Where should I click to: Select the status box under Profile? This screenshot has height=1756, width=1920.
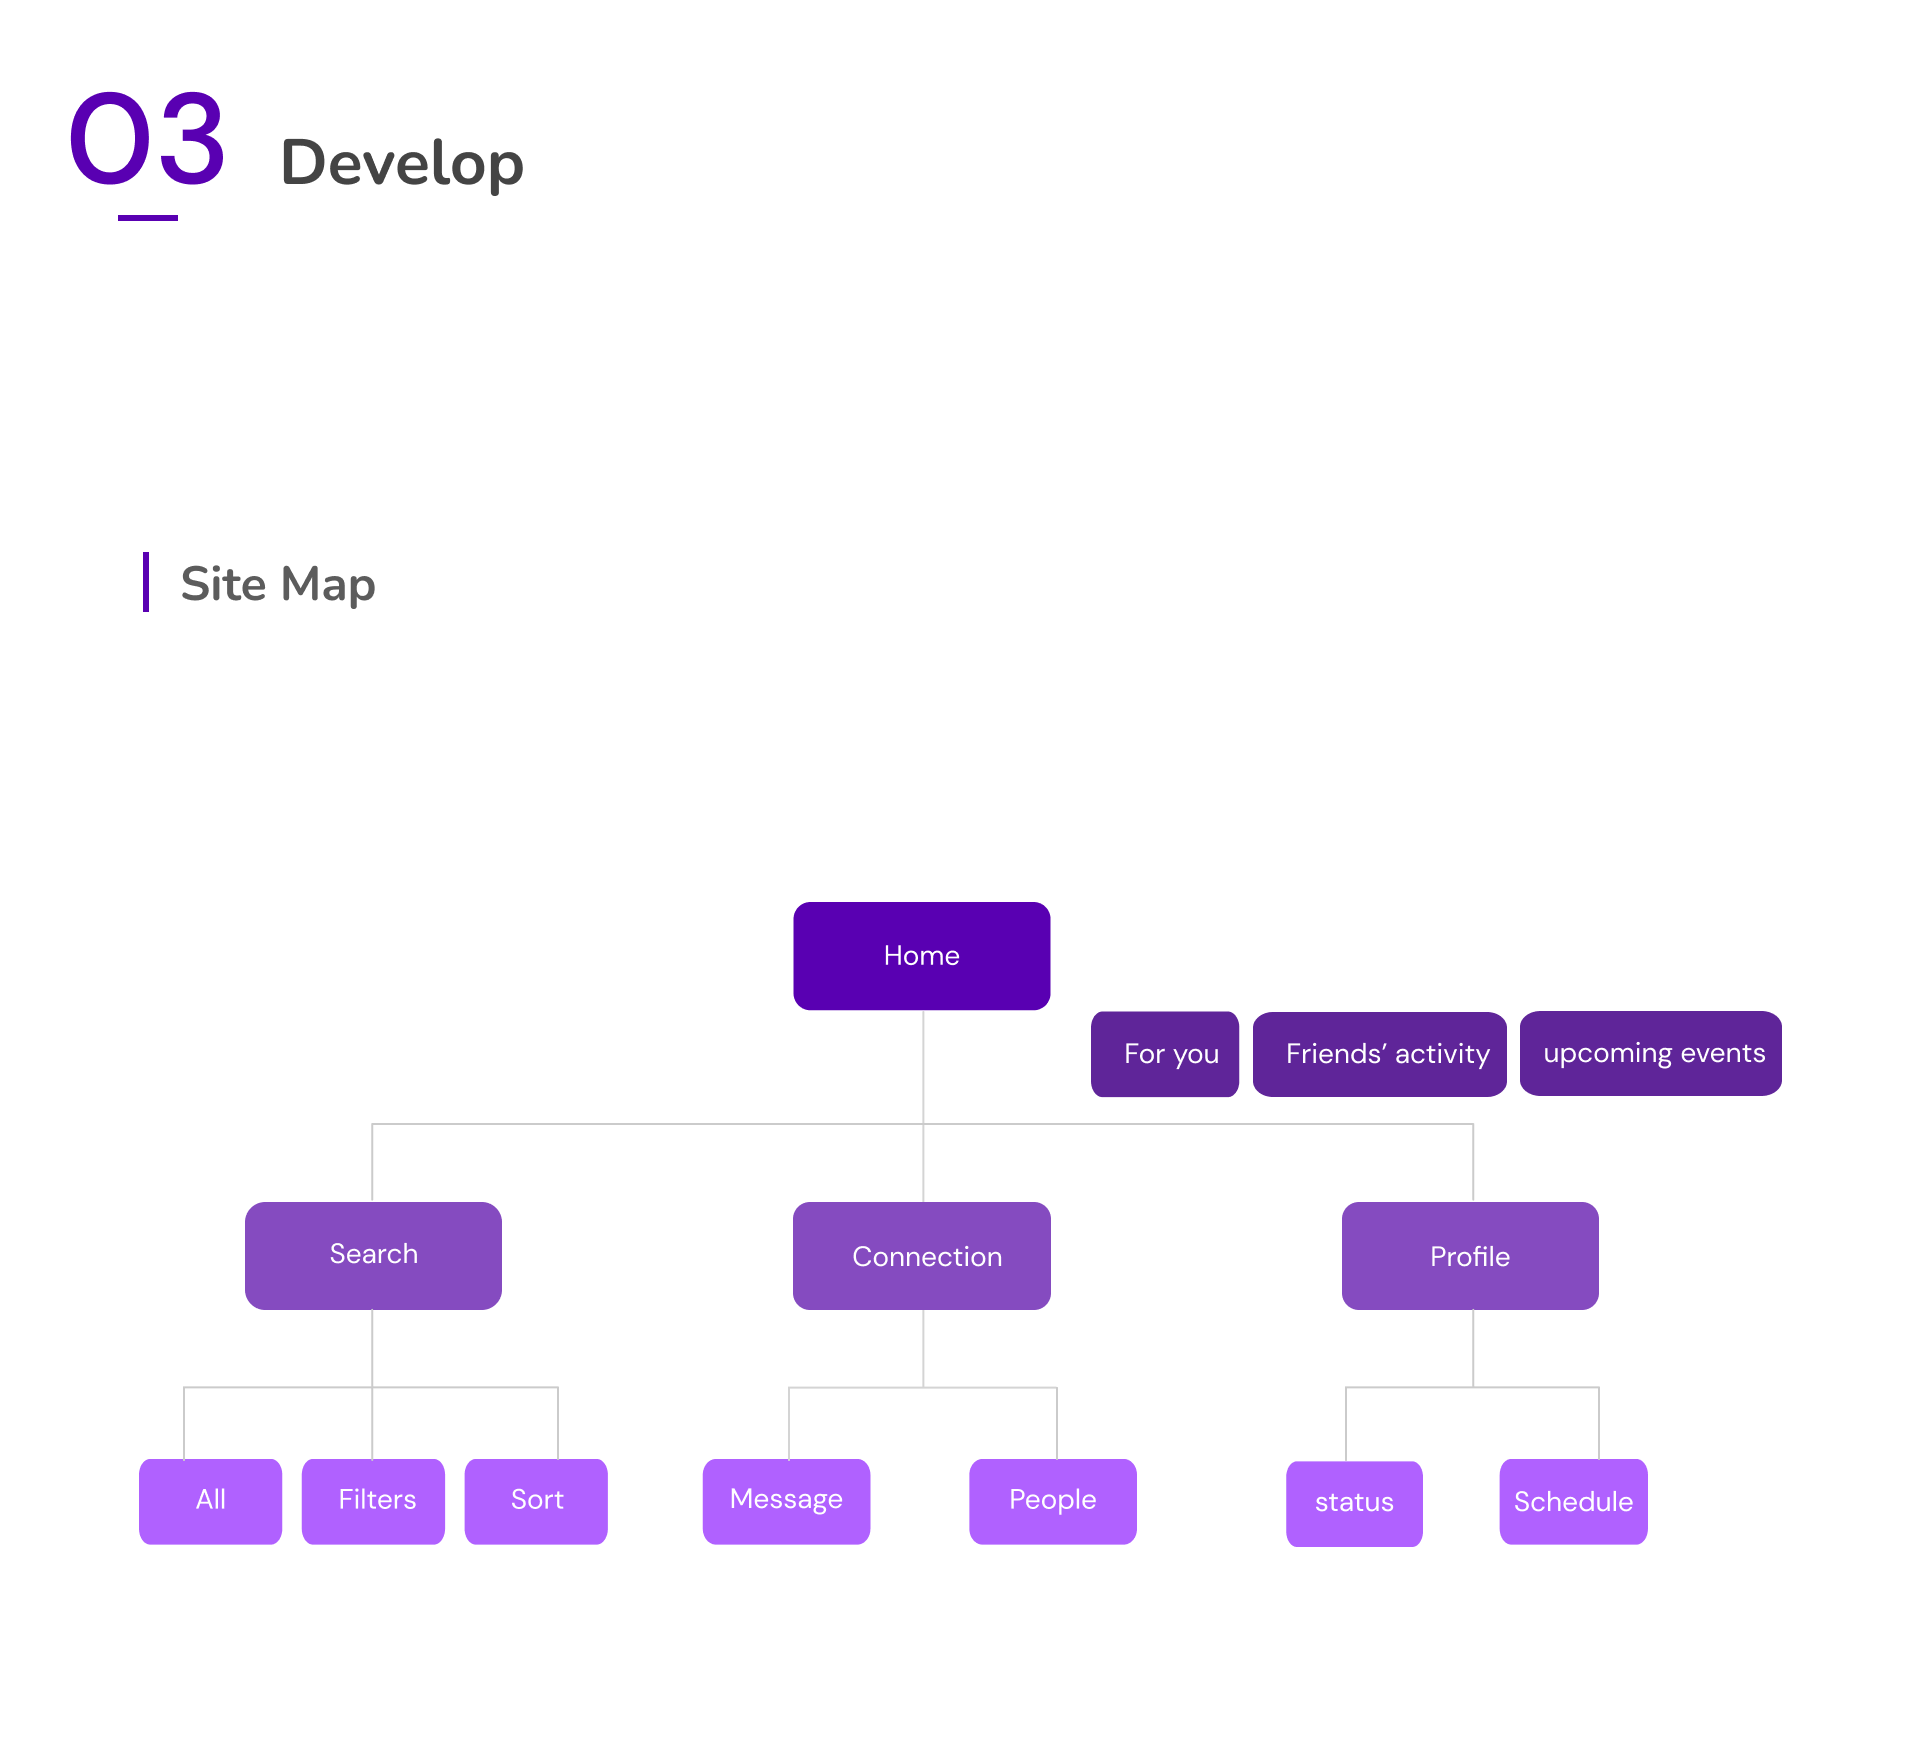tap(1354, 1503)
